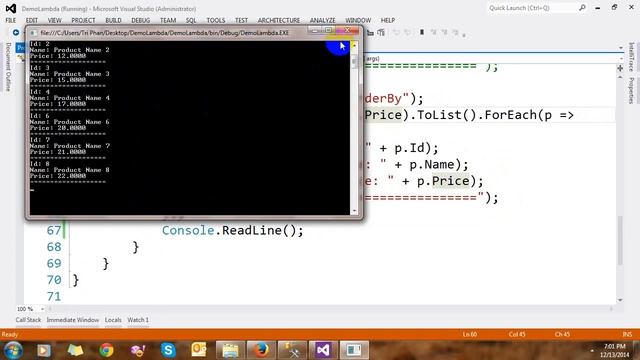Click the folder toolbar icon beside console
Image resolution: width=640 pixels, height=360 pixels.
pos(370,33)
